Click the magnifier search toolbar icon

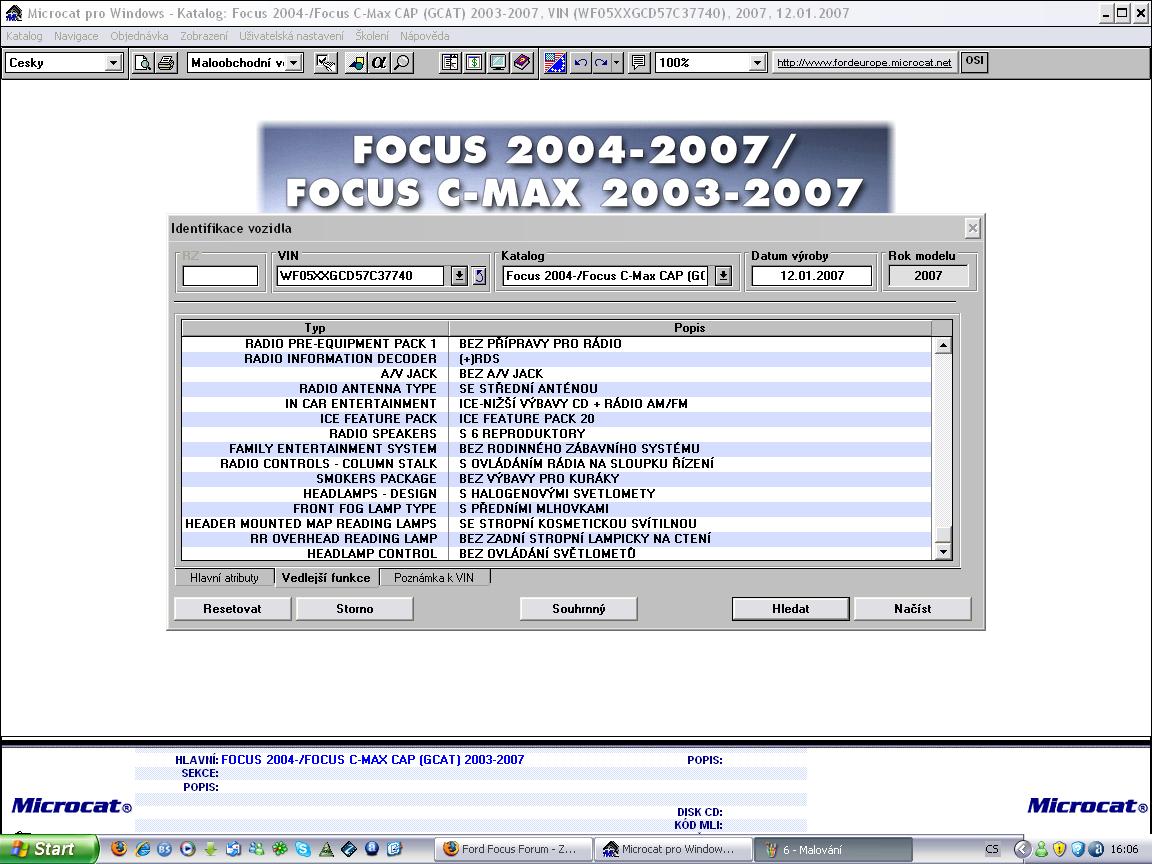401,63
